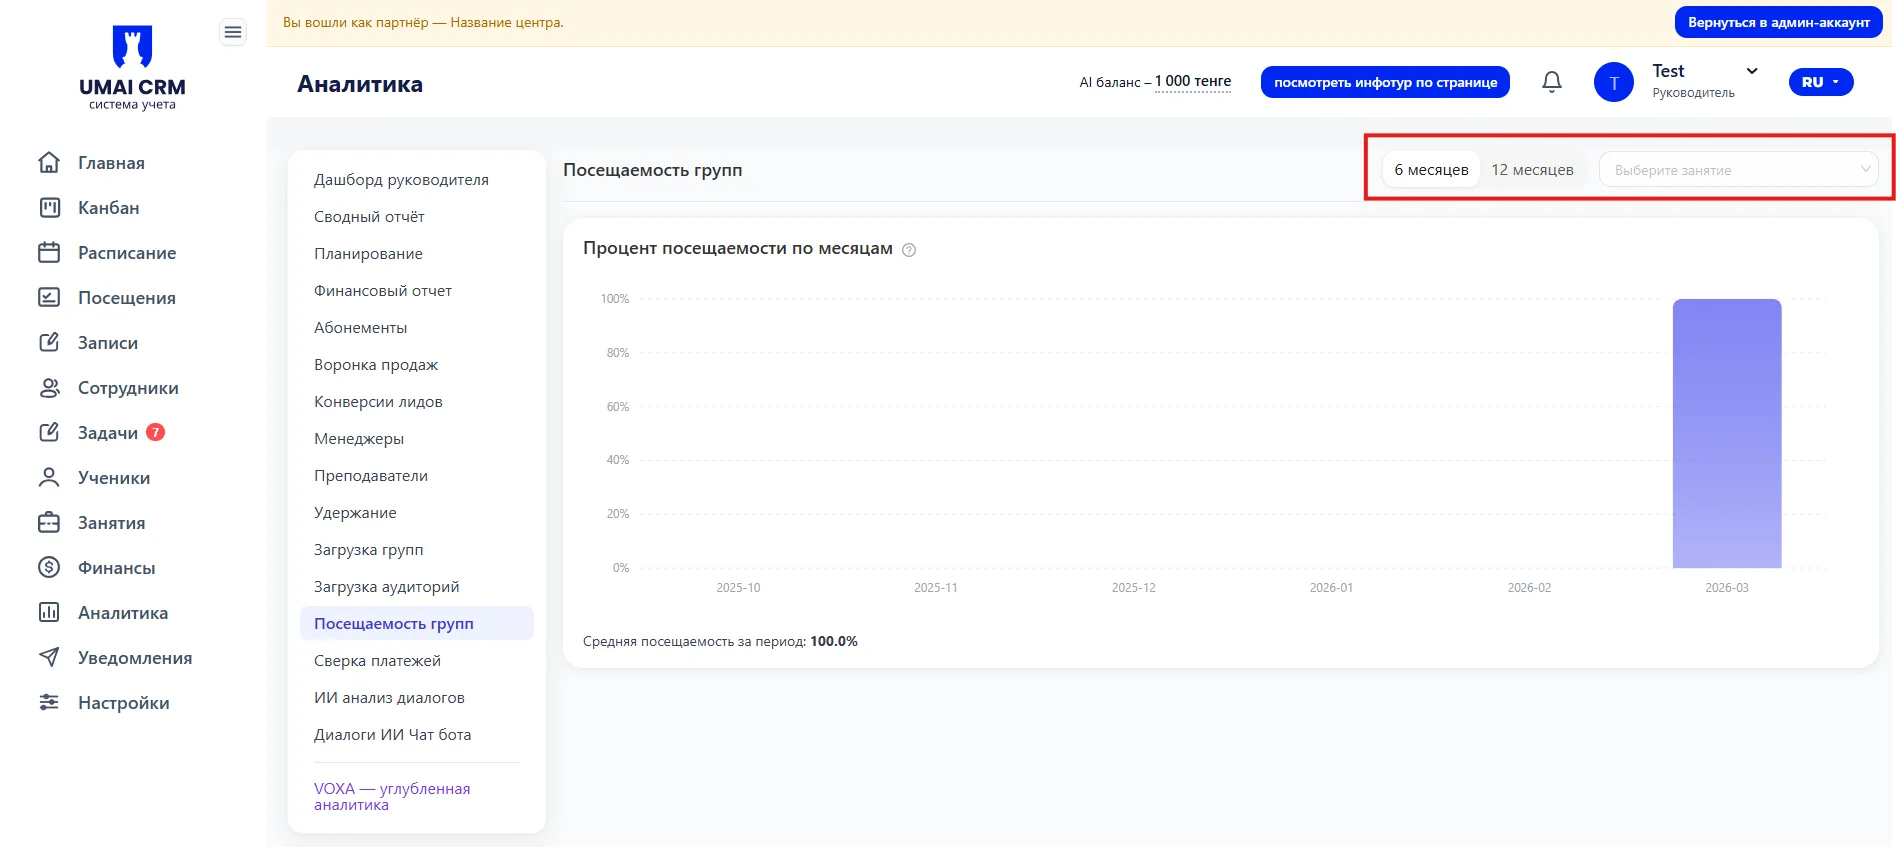
Task: Go to Финансы section
Action: click(x=117, y=568)
